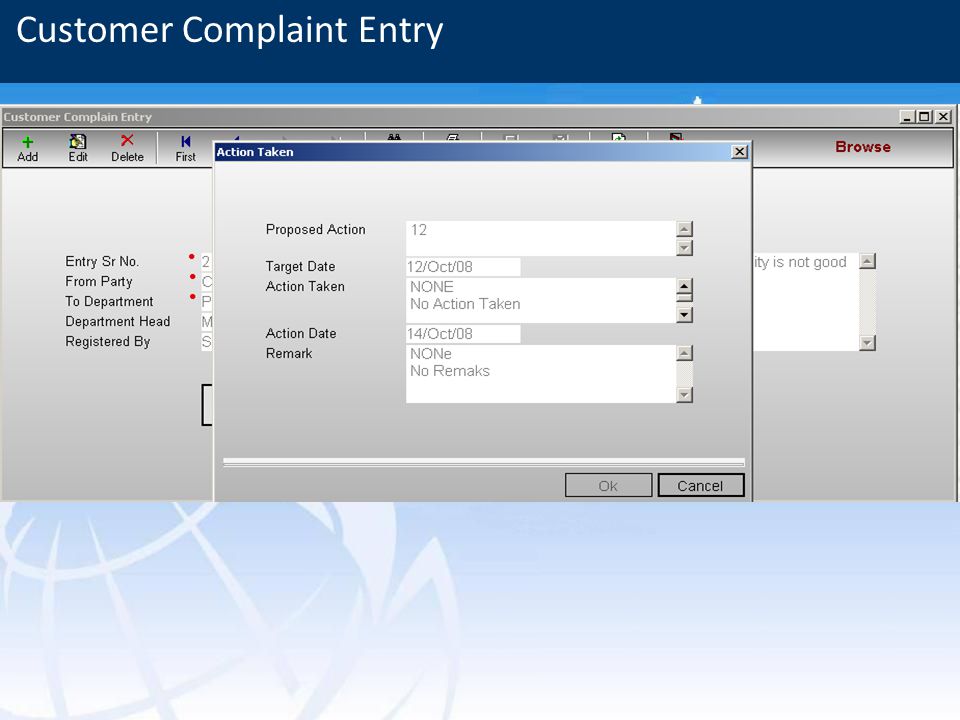This screenshot has width=960, height=720.
Task: Click the 'Remark' label
Action: [289, 353]
